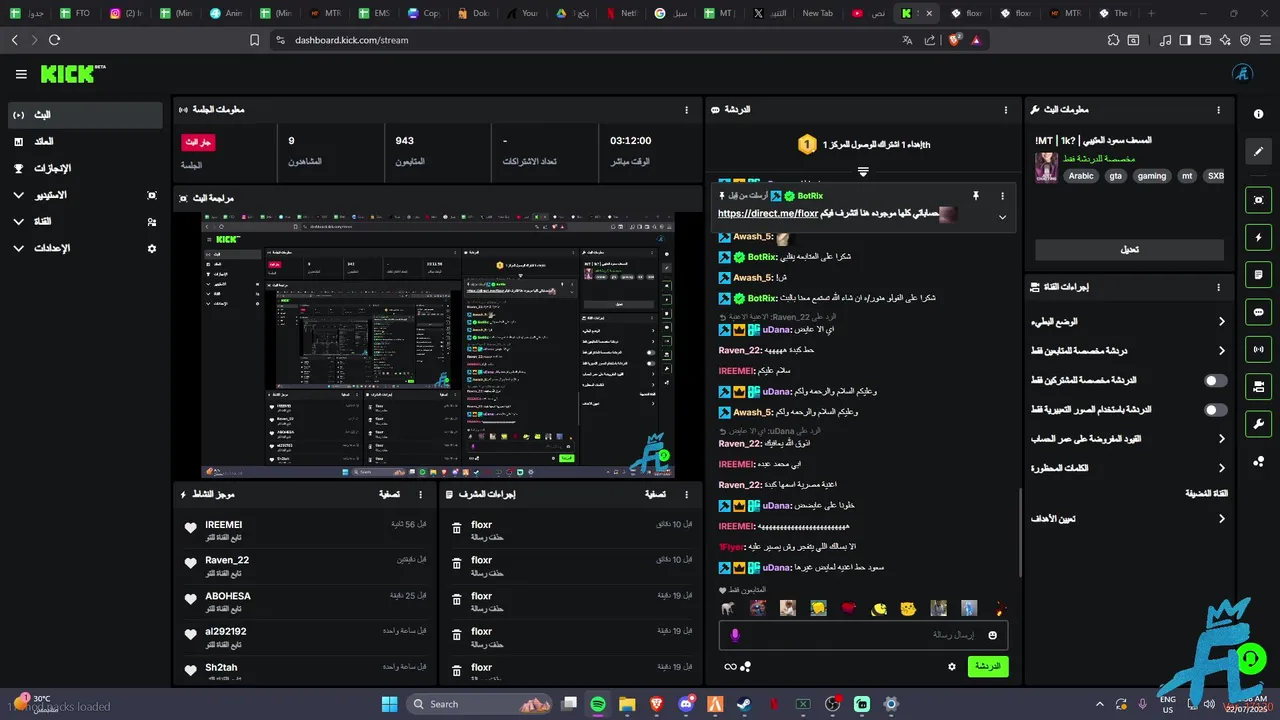
Task: Click the stream preview thumbnail
Action: pos(438,345)
